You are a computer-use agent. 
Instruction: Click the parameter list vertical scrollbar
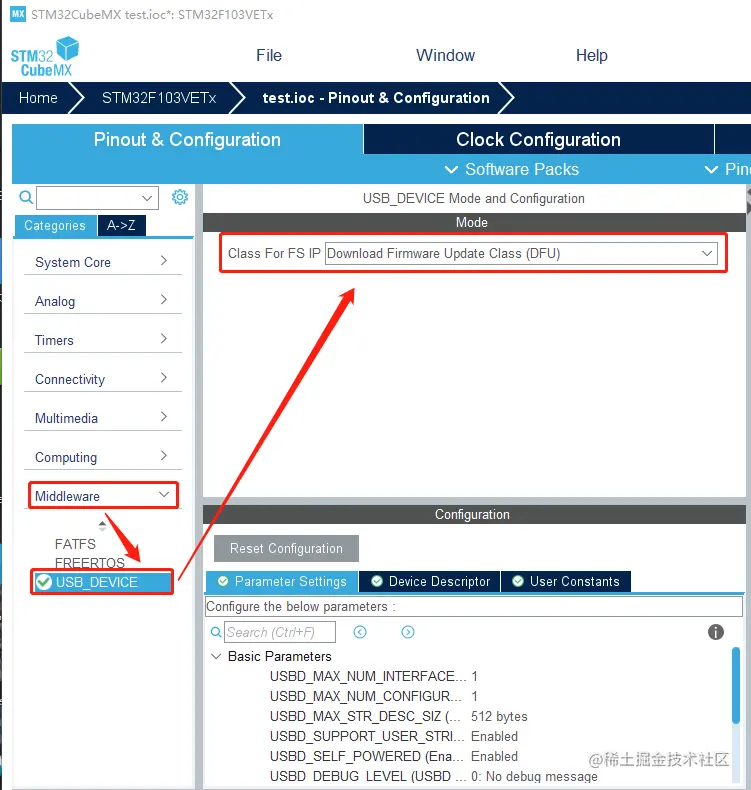coord(736,685)
